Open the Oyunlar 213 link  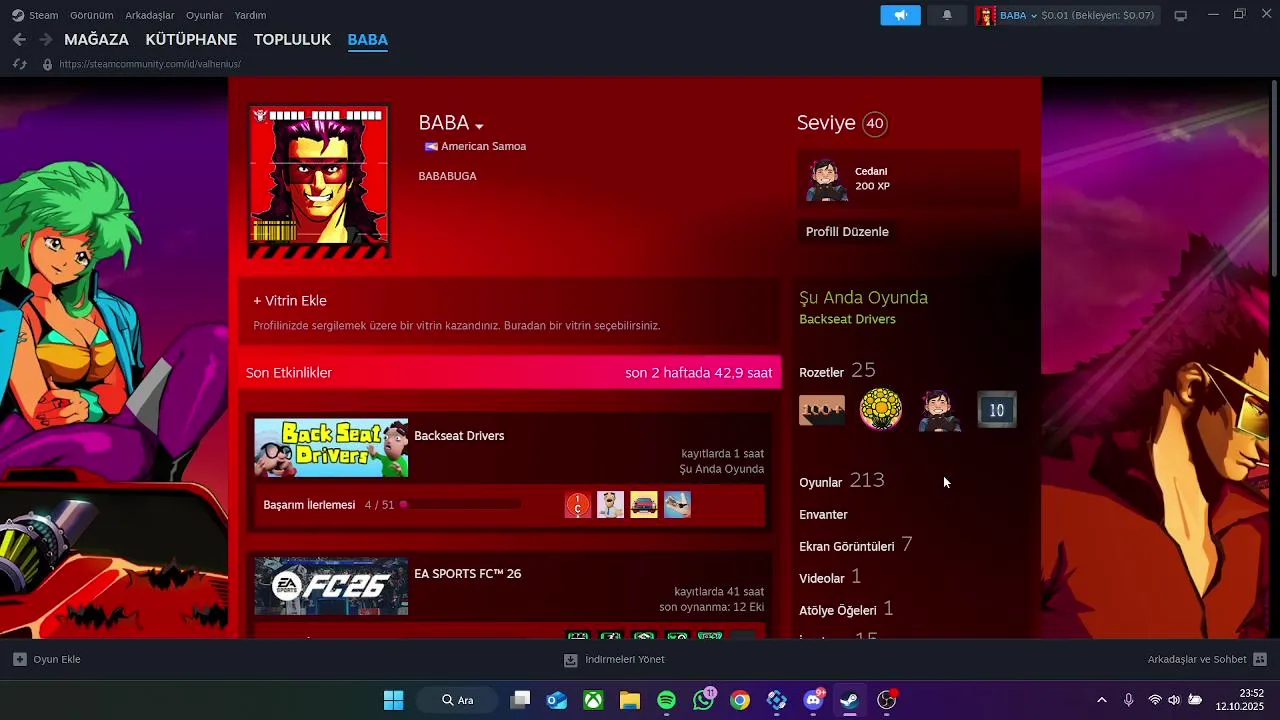pos(841,481)
